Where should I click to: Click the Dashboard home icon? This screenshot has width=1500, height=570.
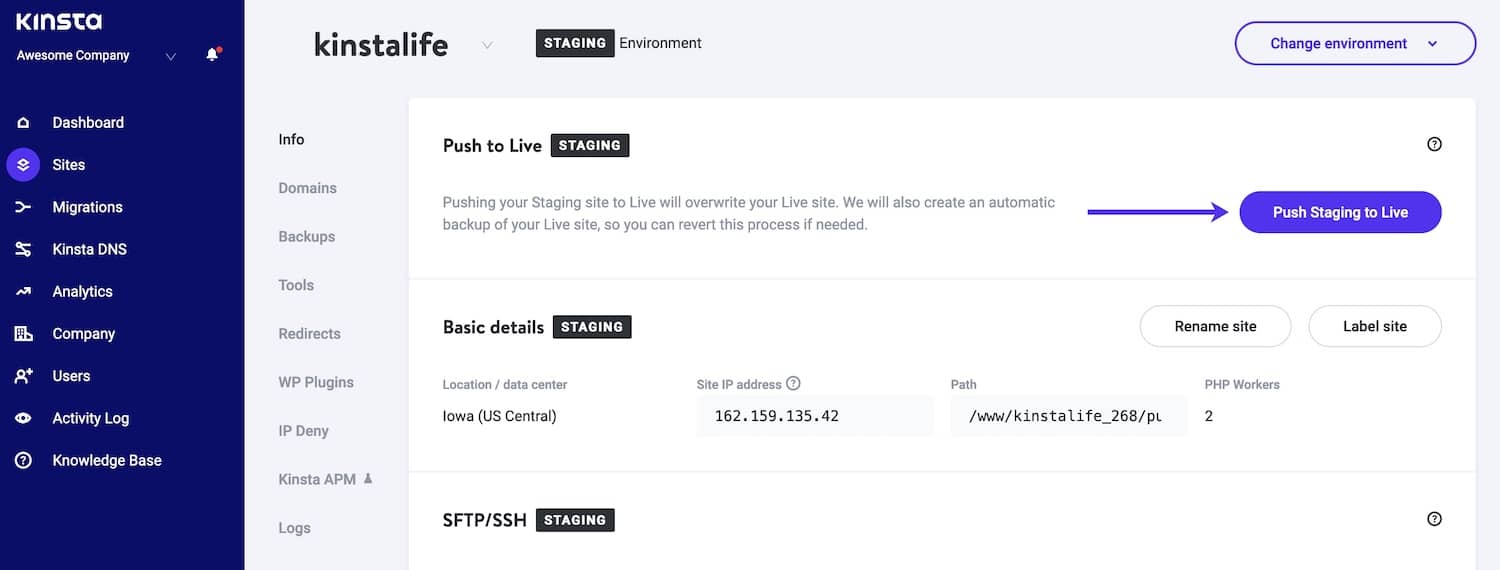pos(23,123)
